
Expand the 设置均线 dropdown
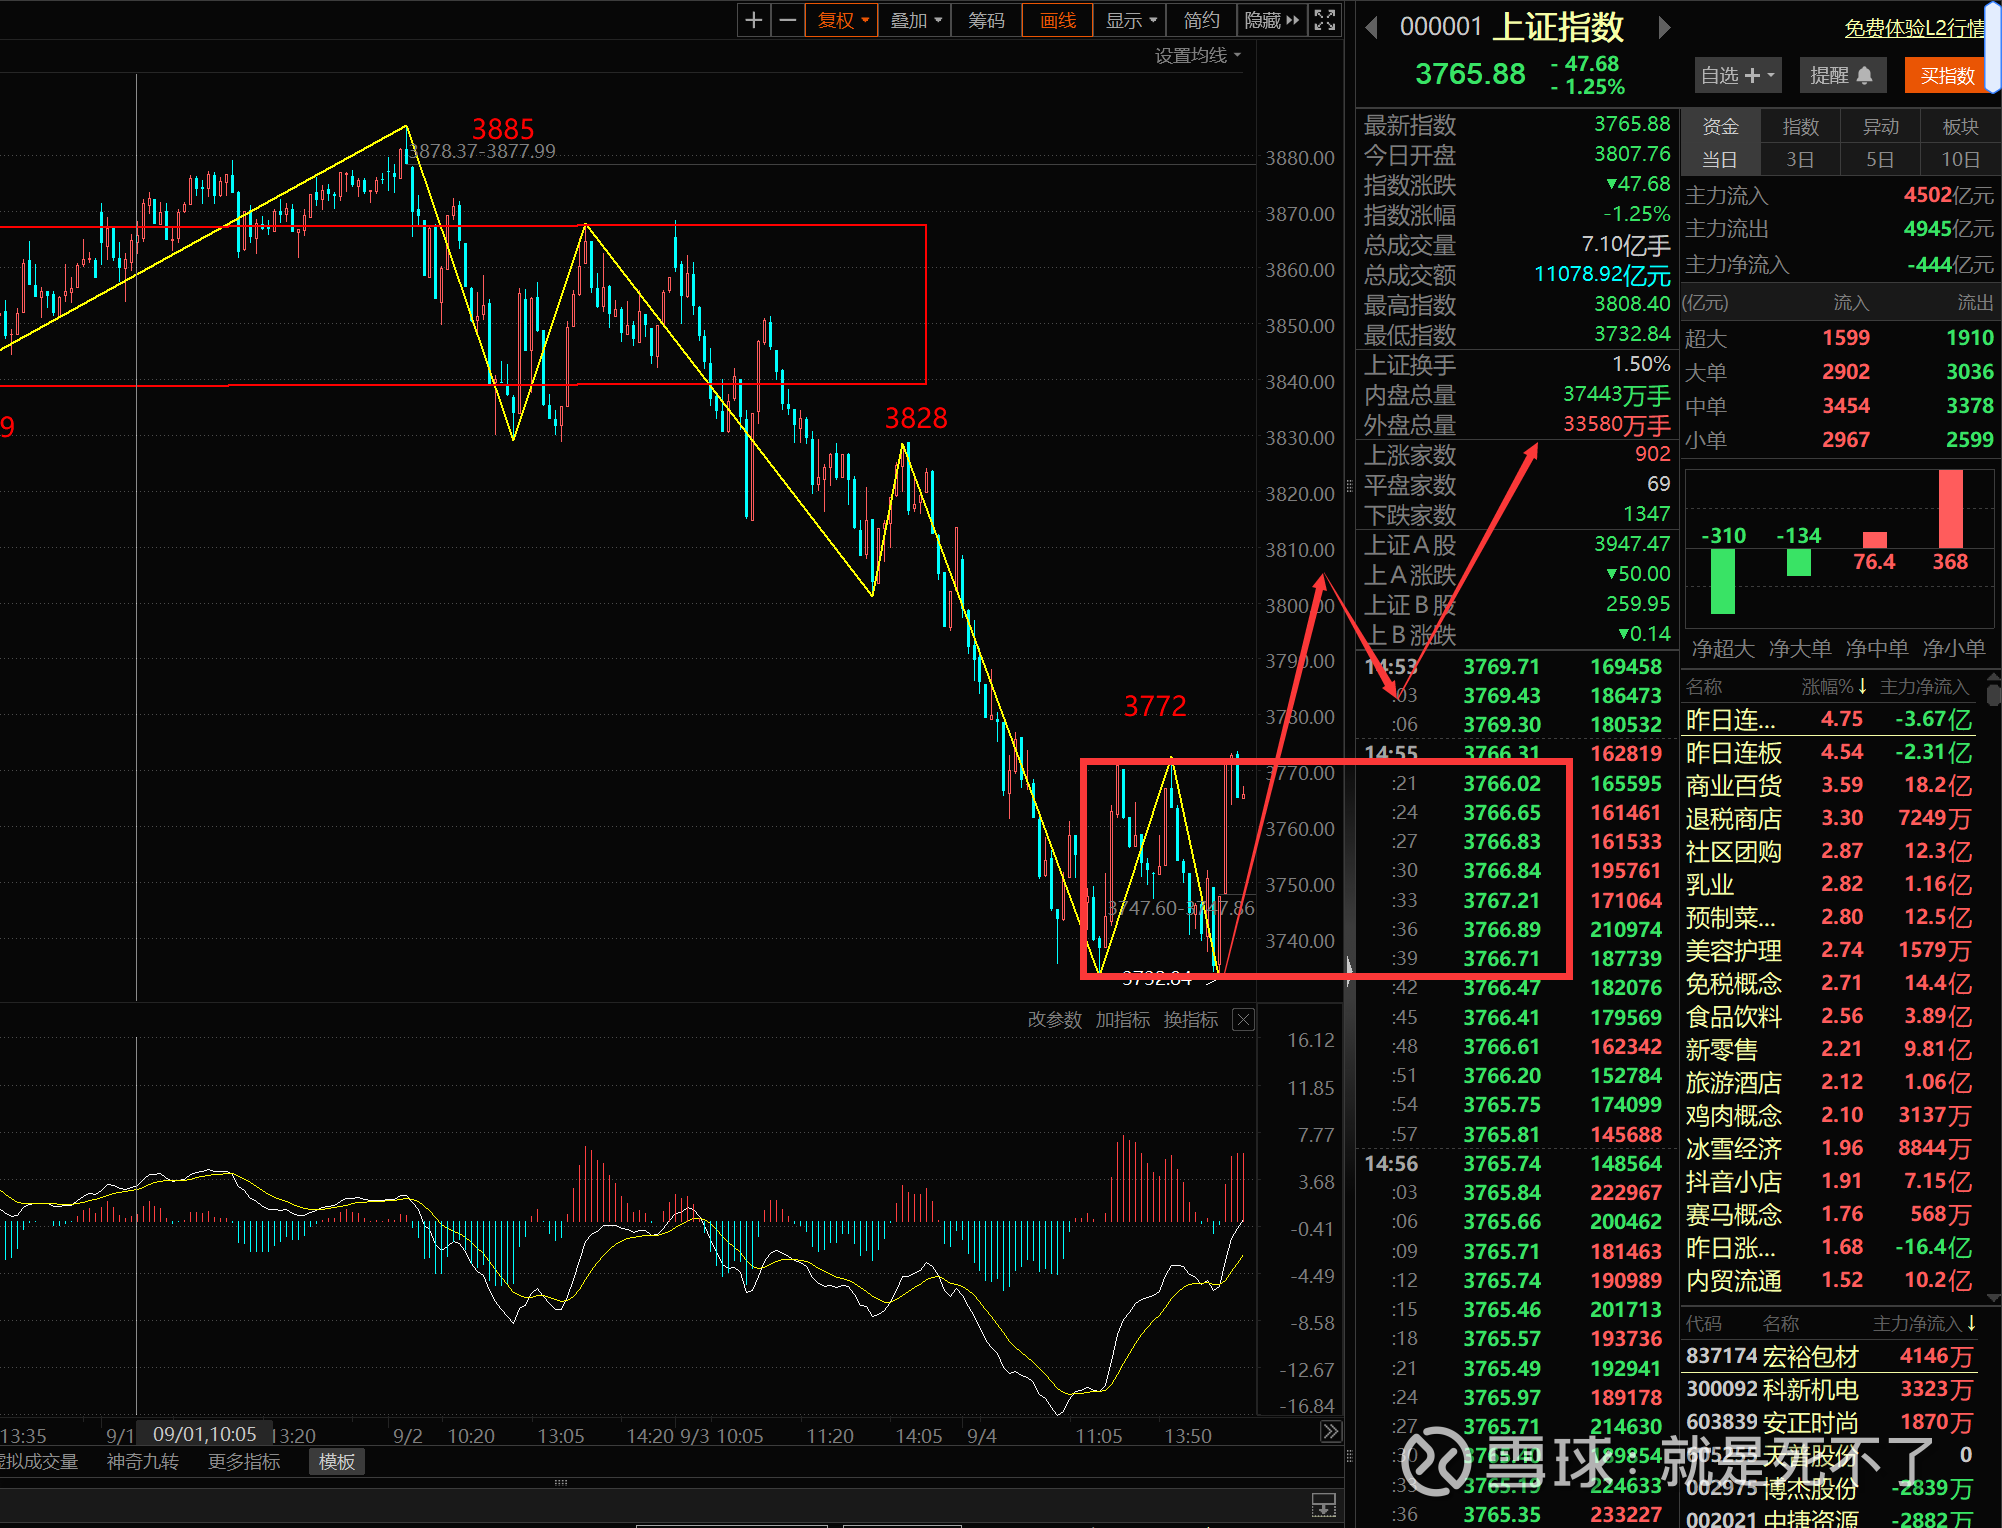1197,55
